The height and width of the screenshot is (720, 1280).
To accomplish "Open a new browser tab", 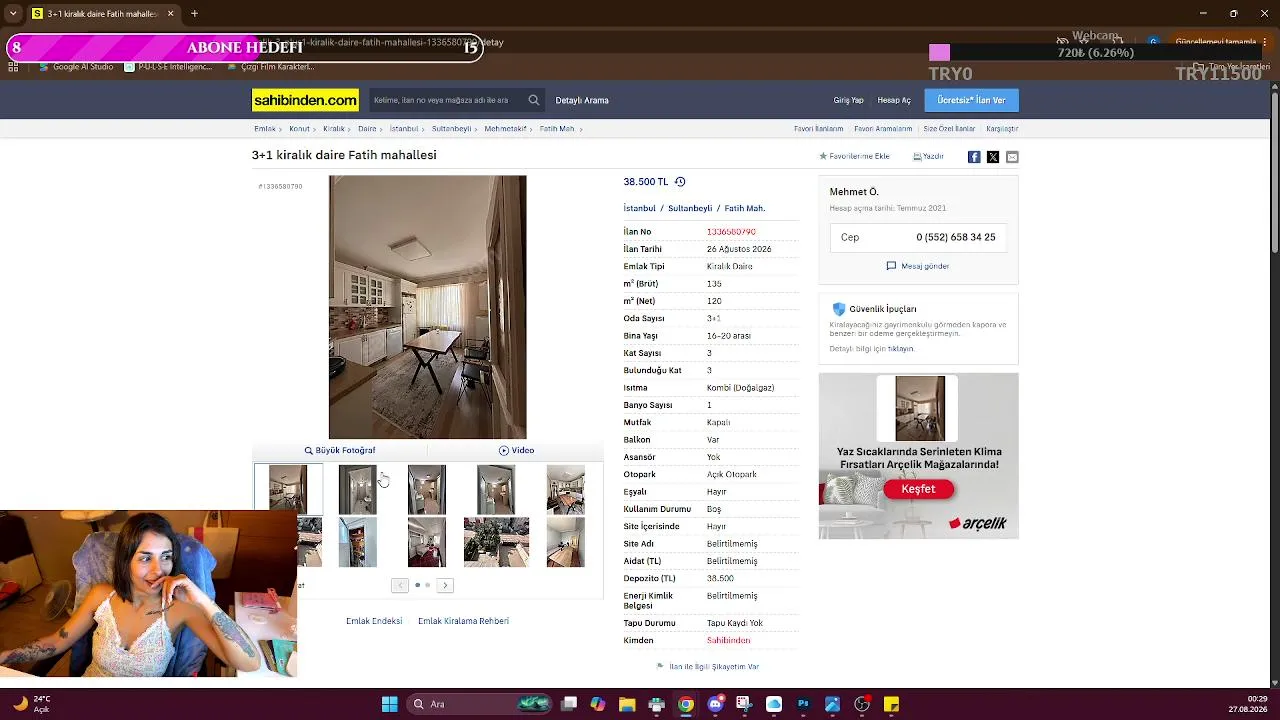I will coord(194,14).
